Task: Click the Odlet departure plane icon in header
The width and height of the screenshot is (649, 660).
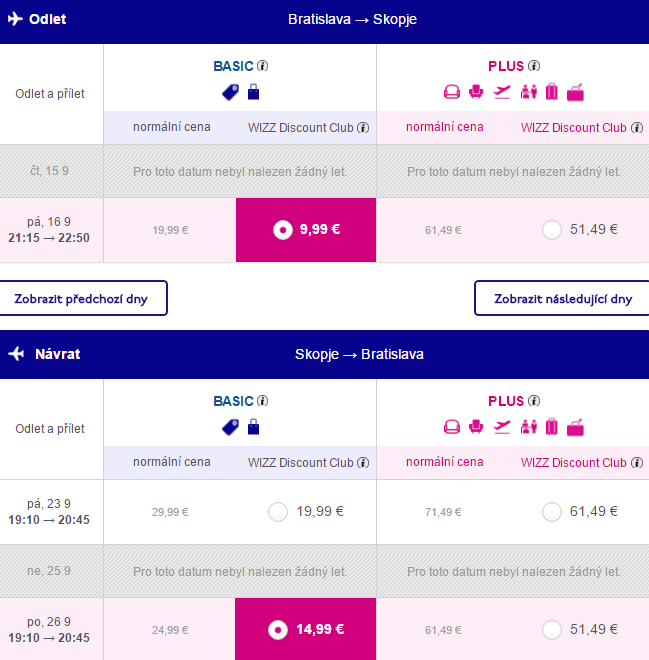Action: pyautogui.click(x=15, y=19)
